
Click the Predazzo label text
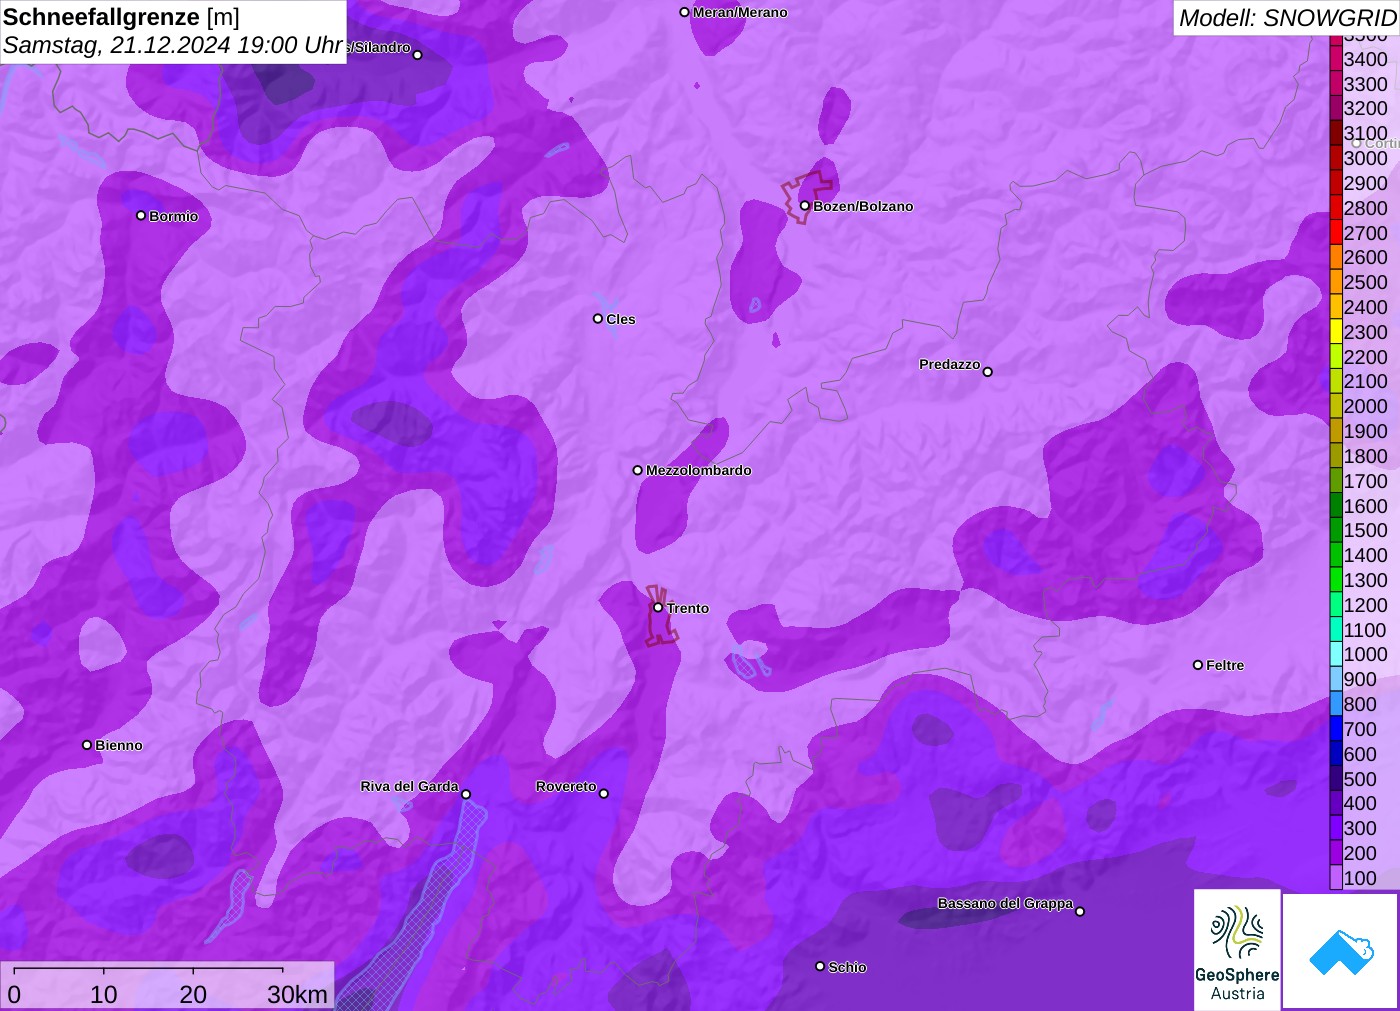pyautogui.click(x=950, y=364)
